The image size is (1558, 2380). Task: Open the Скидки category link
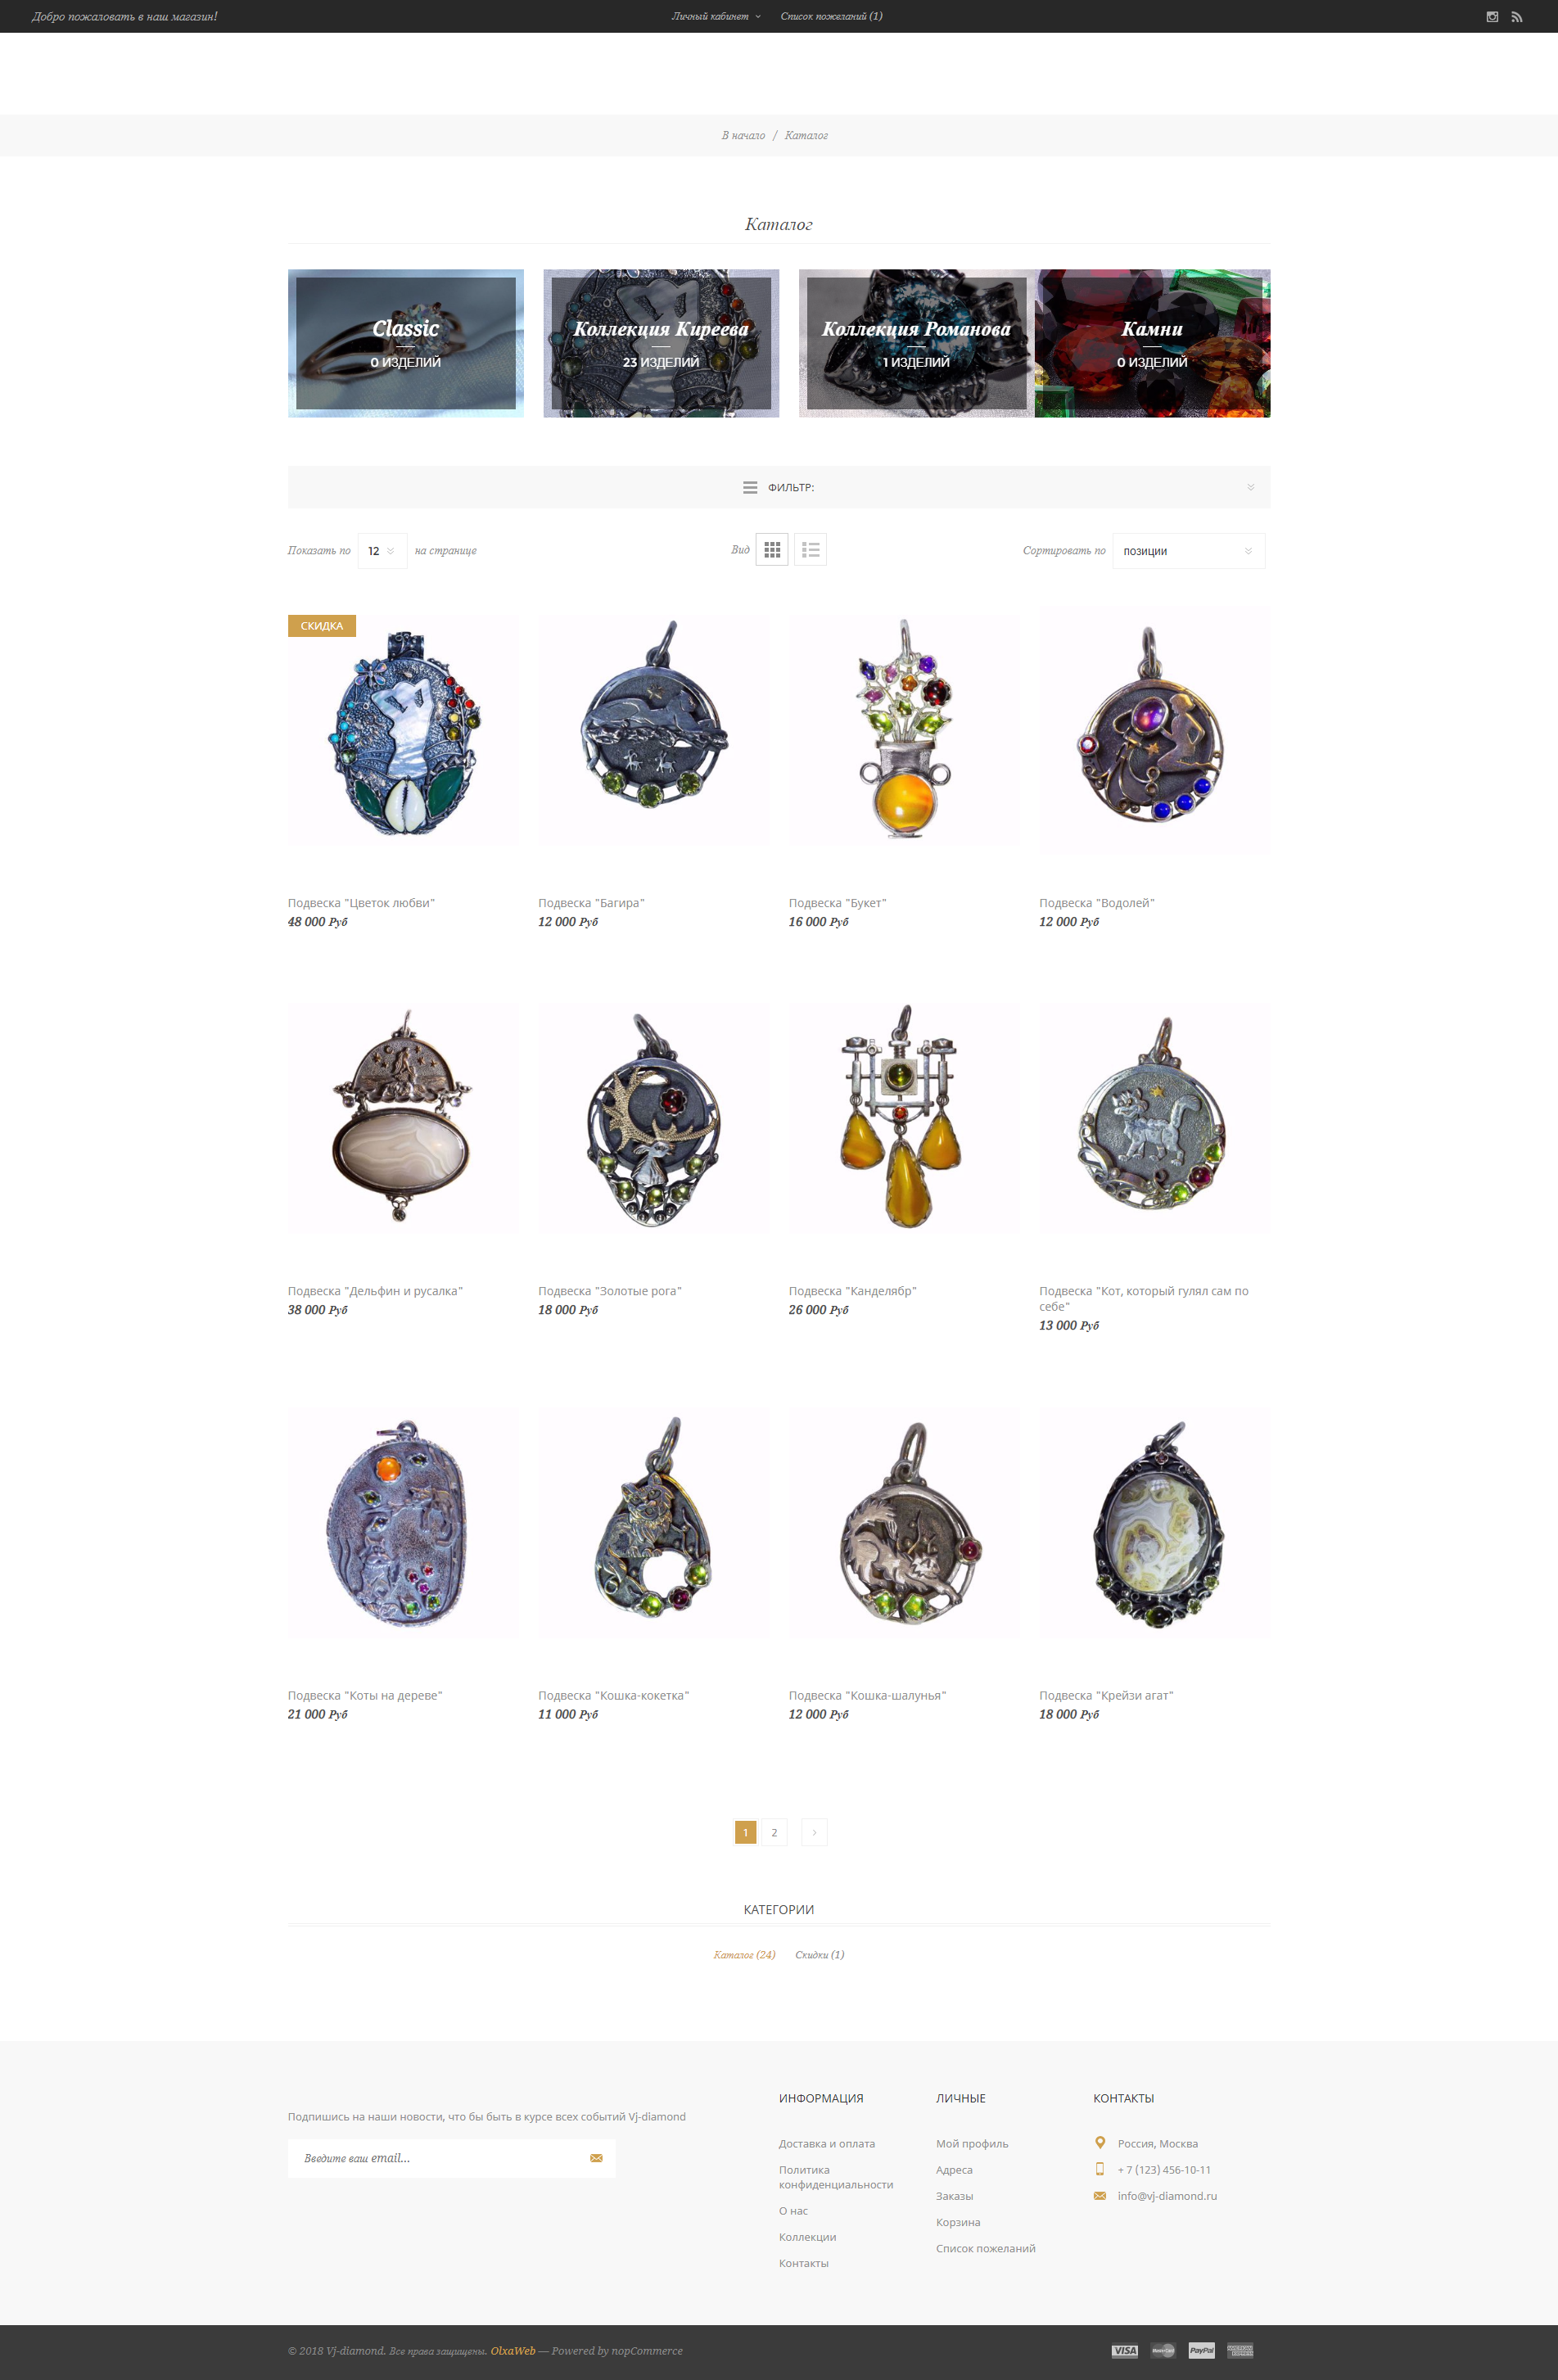click(819, 1955)
